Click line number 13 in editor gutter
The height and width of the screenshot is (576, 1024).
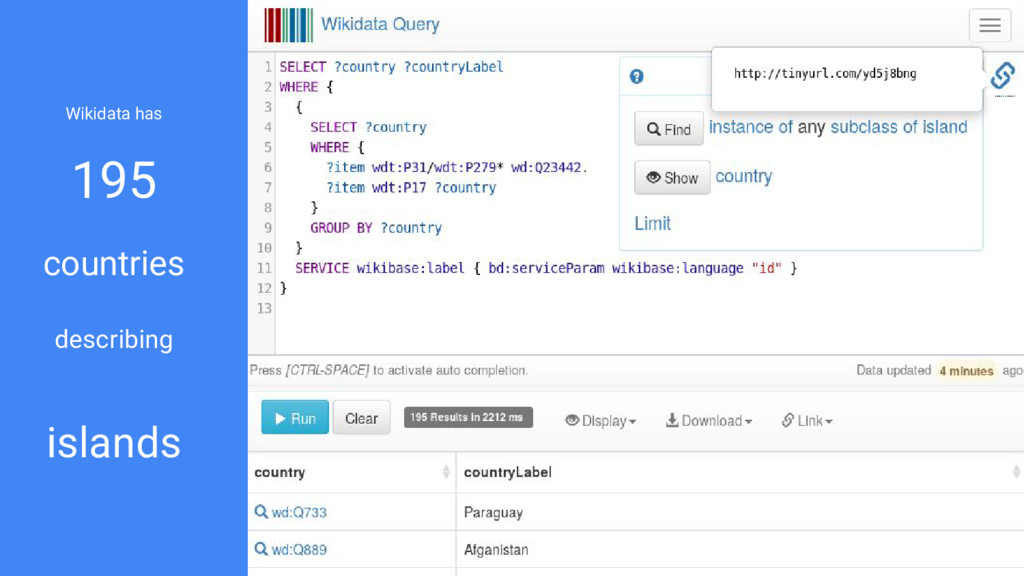264,308
